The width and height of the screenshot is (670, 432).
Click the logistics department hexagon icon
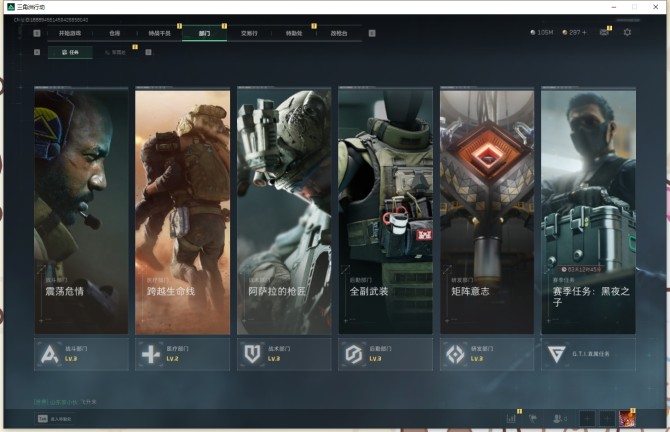pyautogui.click(x=354, y=354)
